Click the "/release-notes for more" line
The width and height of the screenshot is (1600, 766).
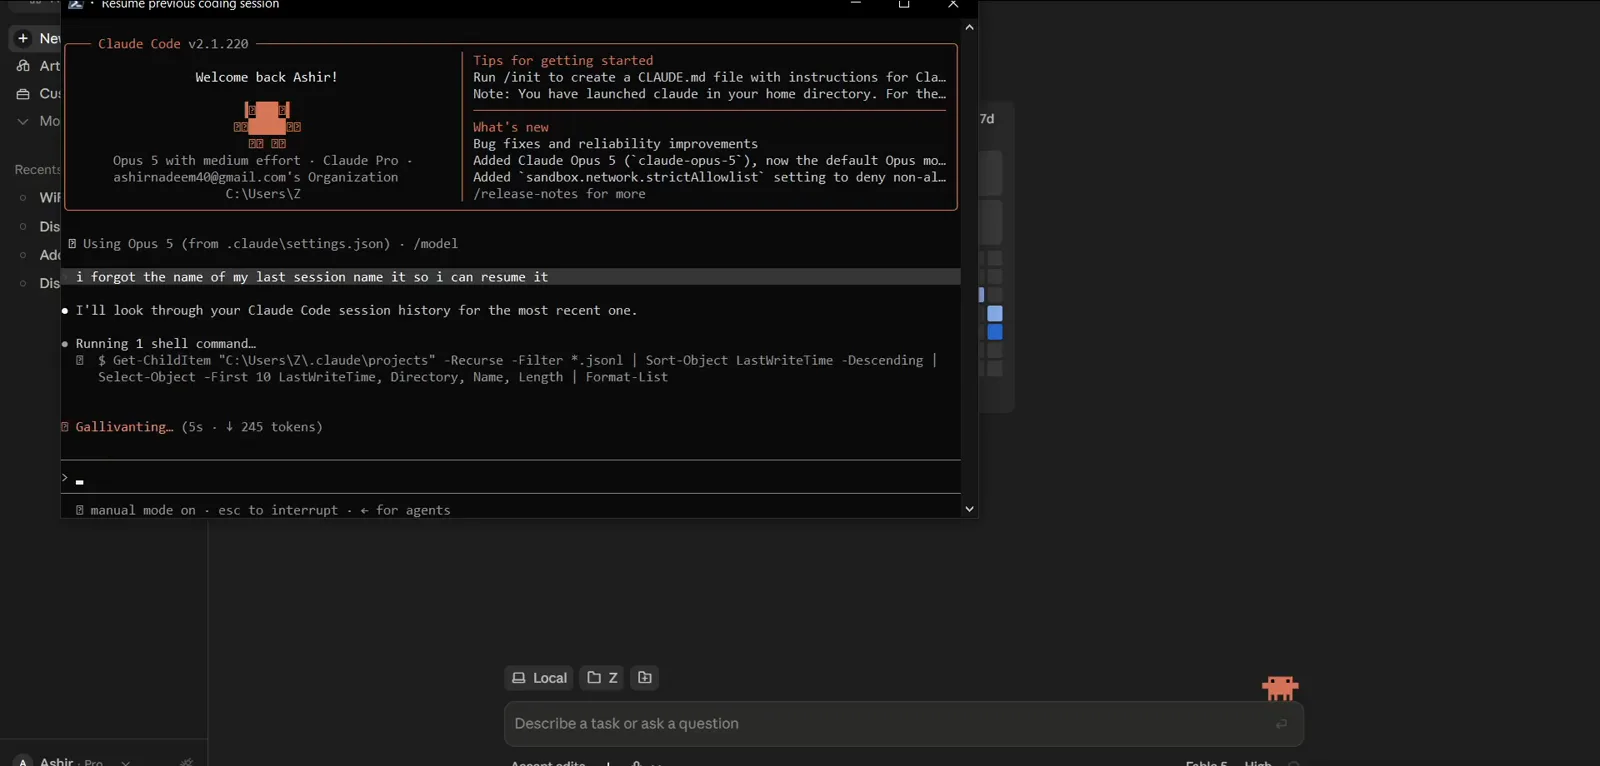pos(559,194)
